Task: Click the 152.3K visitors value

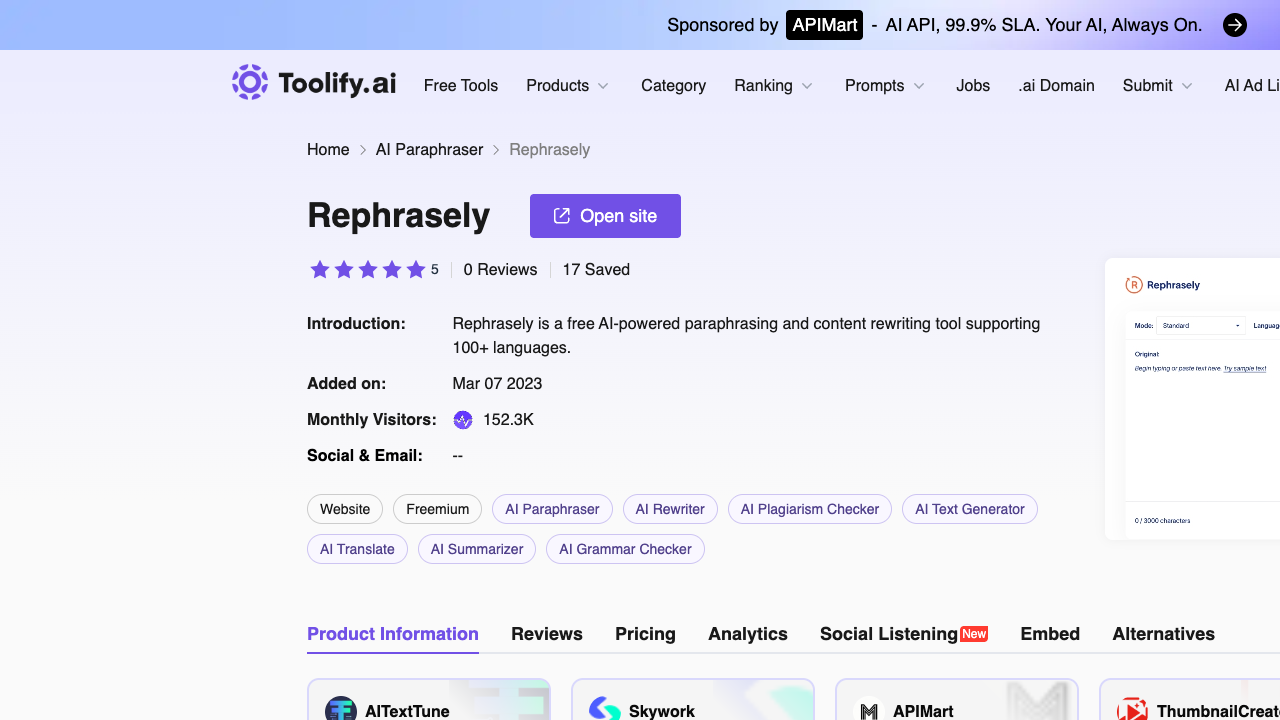Action: [508, 420]
